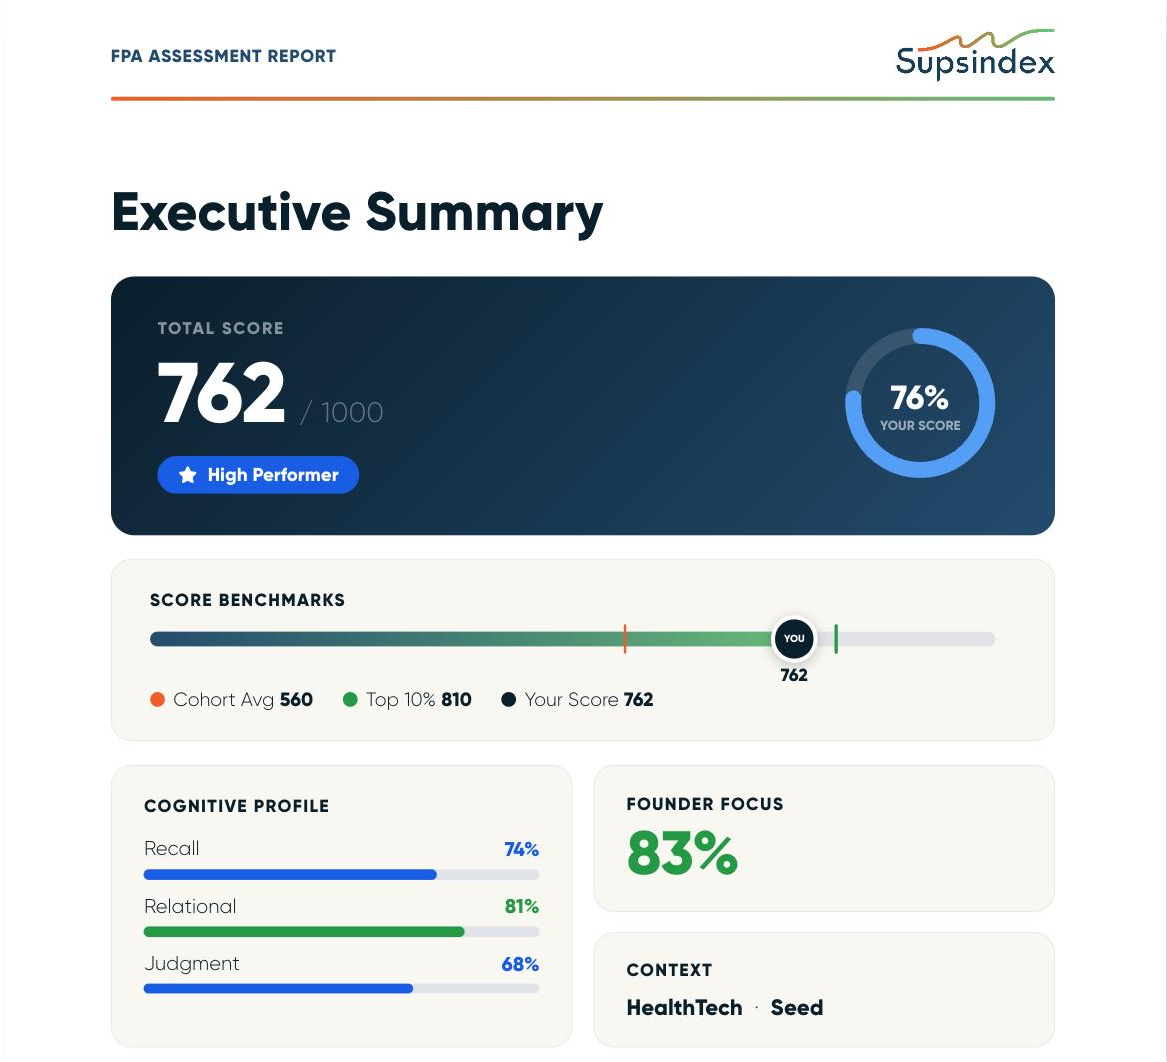Click the FPA Assessment Report header text
Screen dimensions: 1167x1062
point(223,57)
